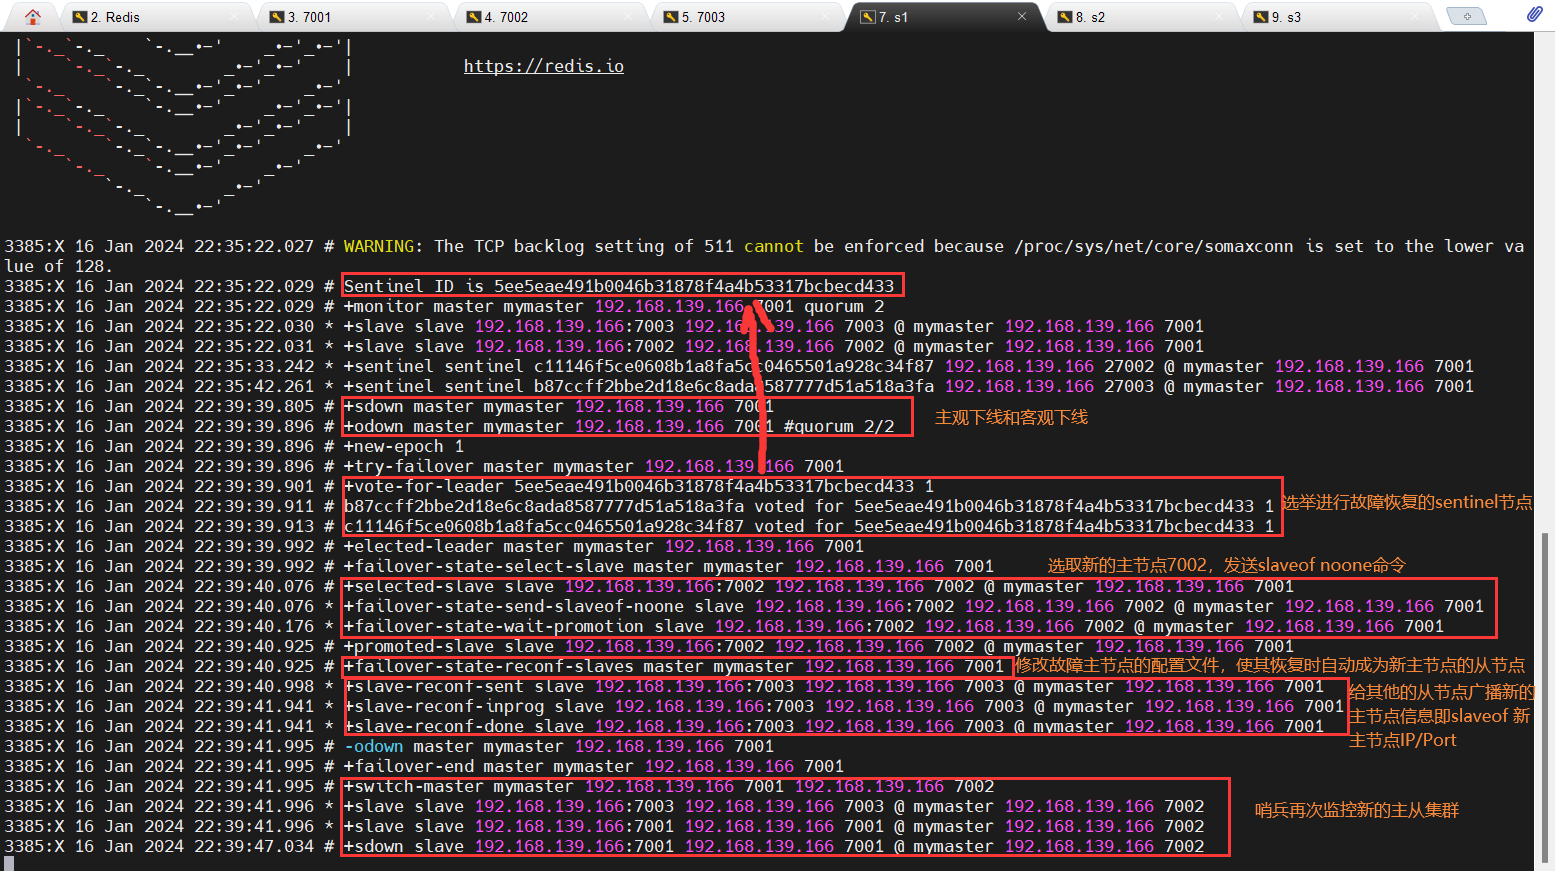
Task: Click the session icon on '7. s1' tab
Action: 868,17
